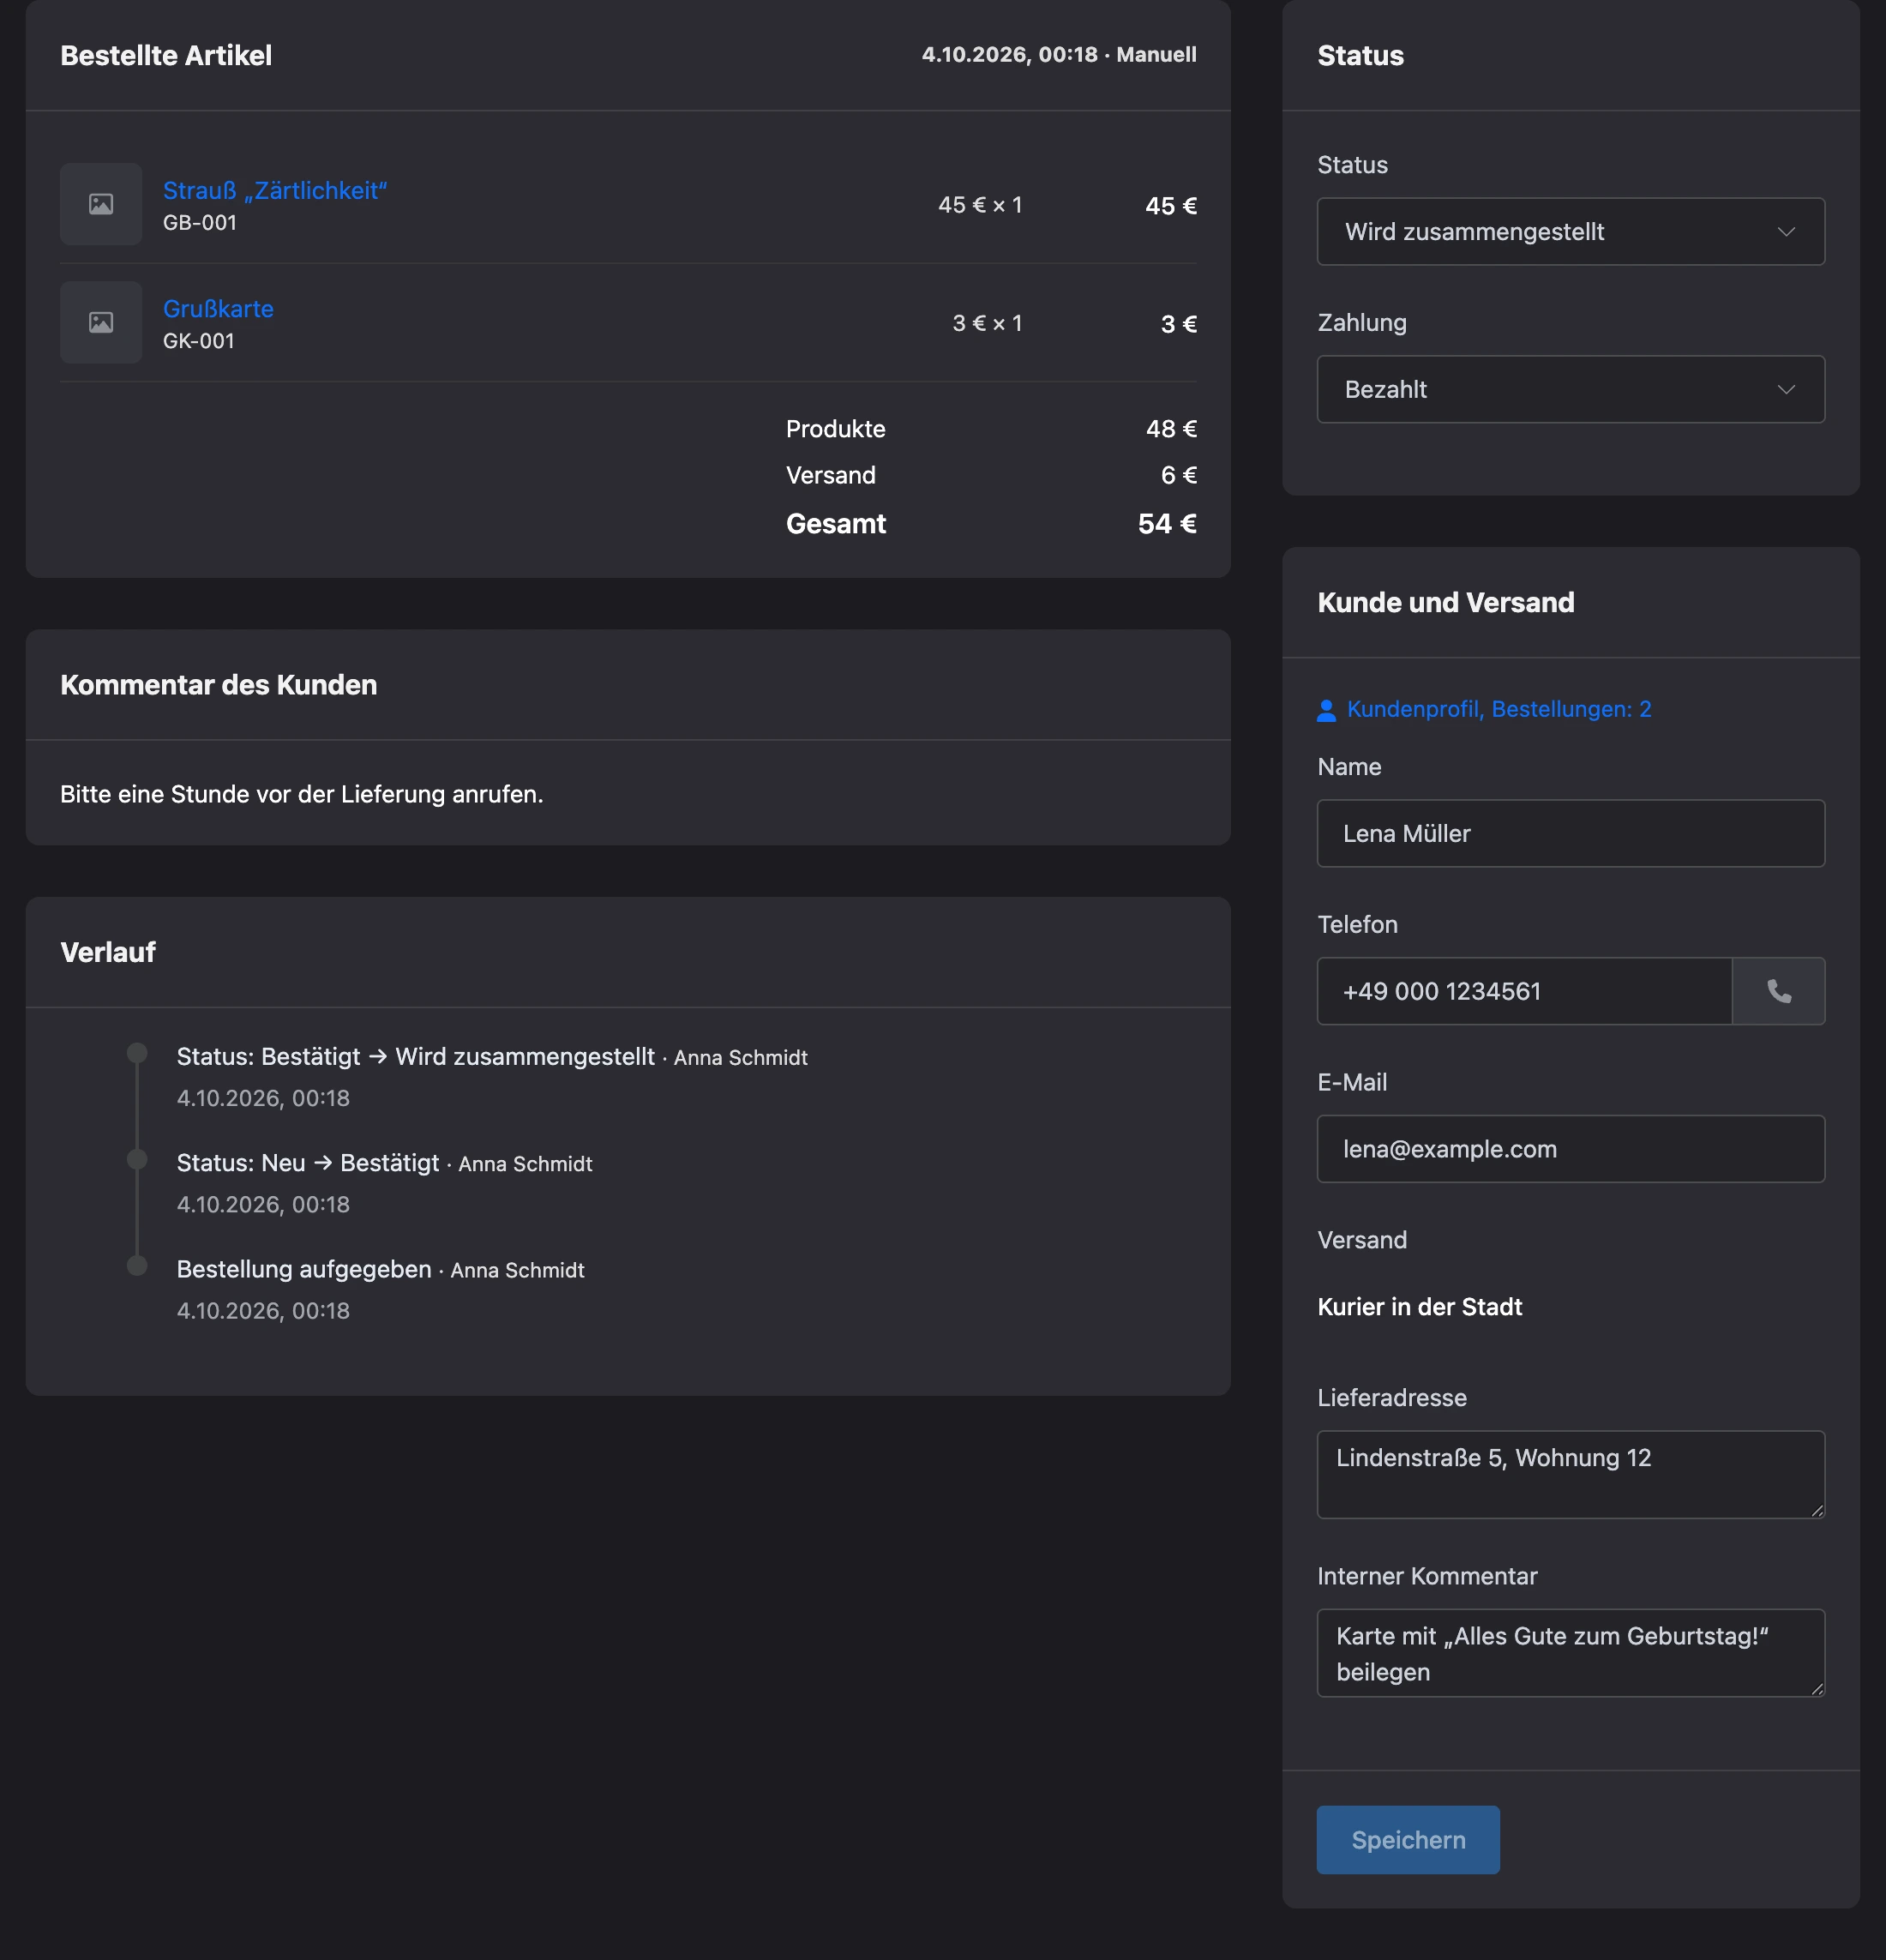This screenshot has height=1960, width=1886.
Task: Click the E-Mail input field
Action: (1571, 1149)
